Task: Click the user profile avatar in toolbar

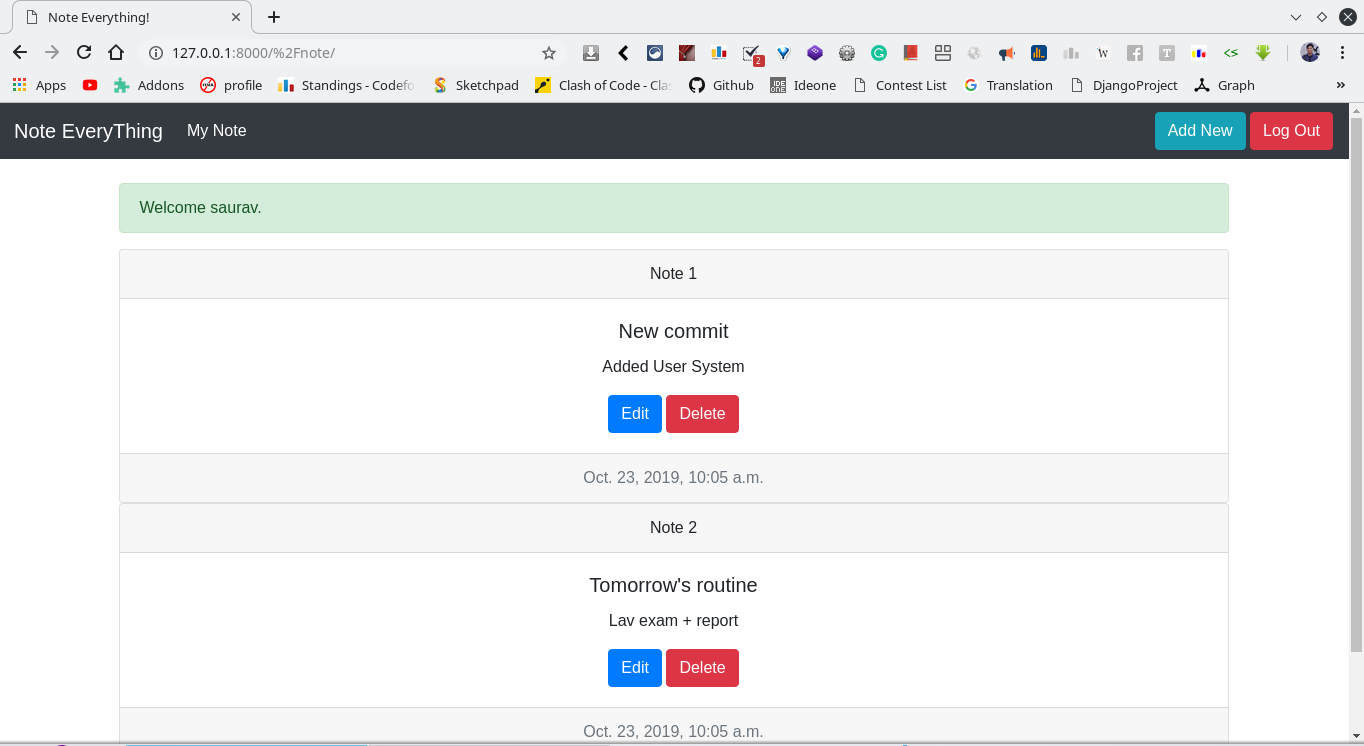Action: click(1310, 53)
